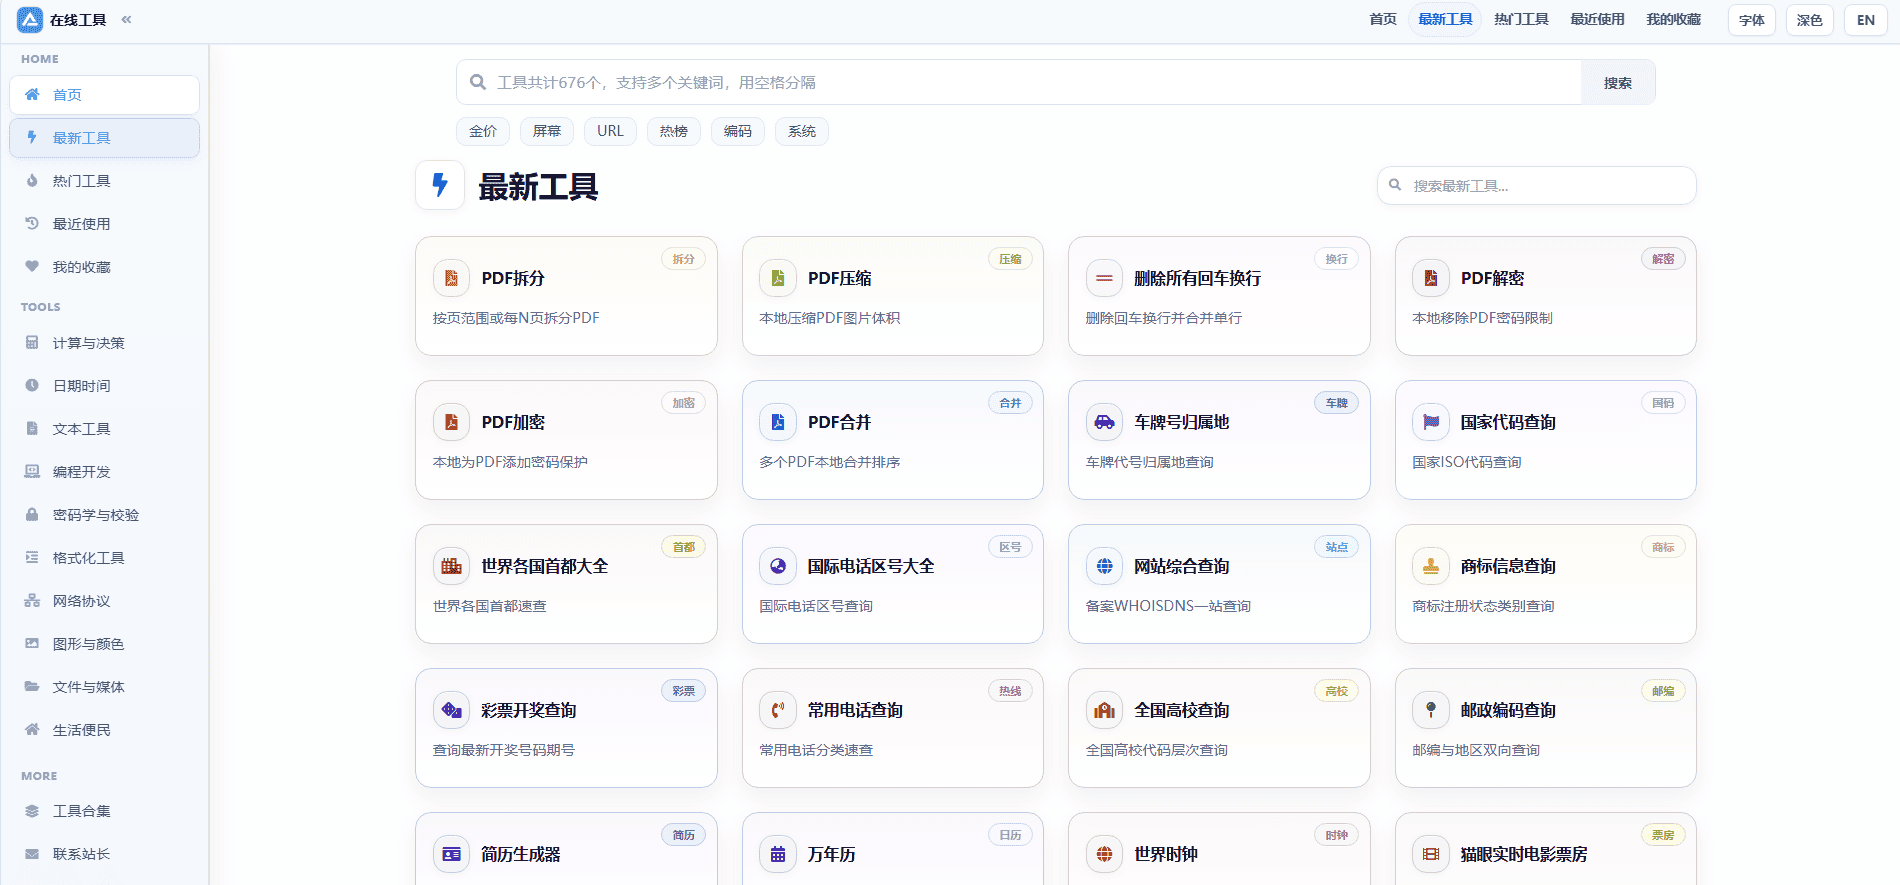Screen dimensions: 1900x885
Task: Click the PDF解密 card icon
Action: (x=1431, y=278)
